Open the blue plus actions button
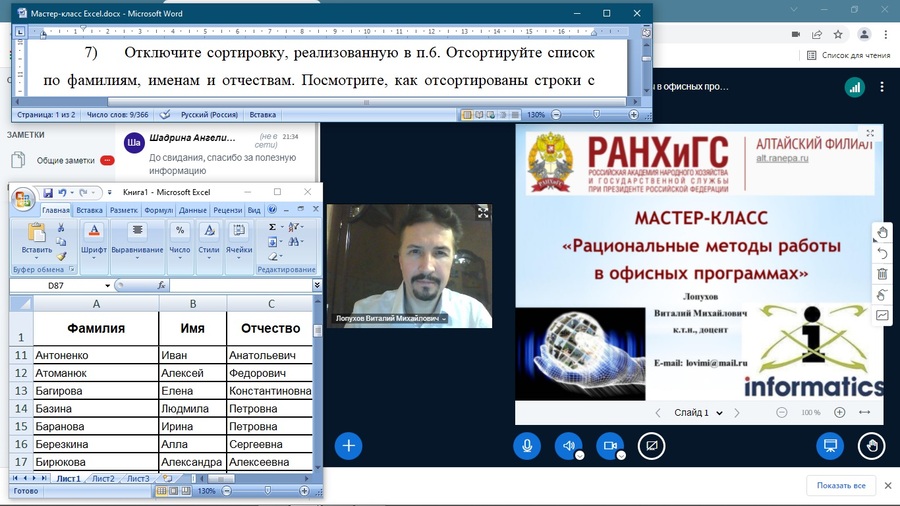This screenshot has height=506, width=900. [348, 446]
